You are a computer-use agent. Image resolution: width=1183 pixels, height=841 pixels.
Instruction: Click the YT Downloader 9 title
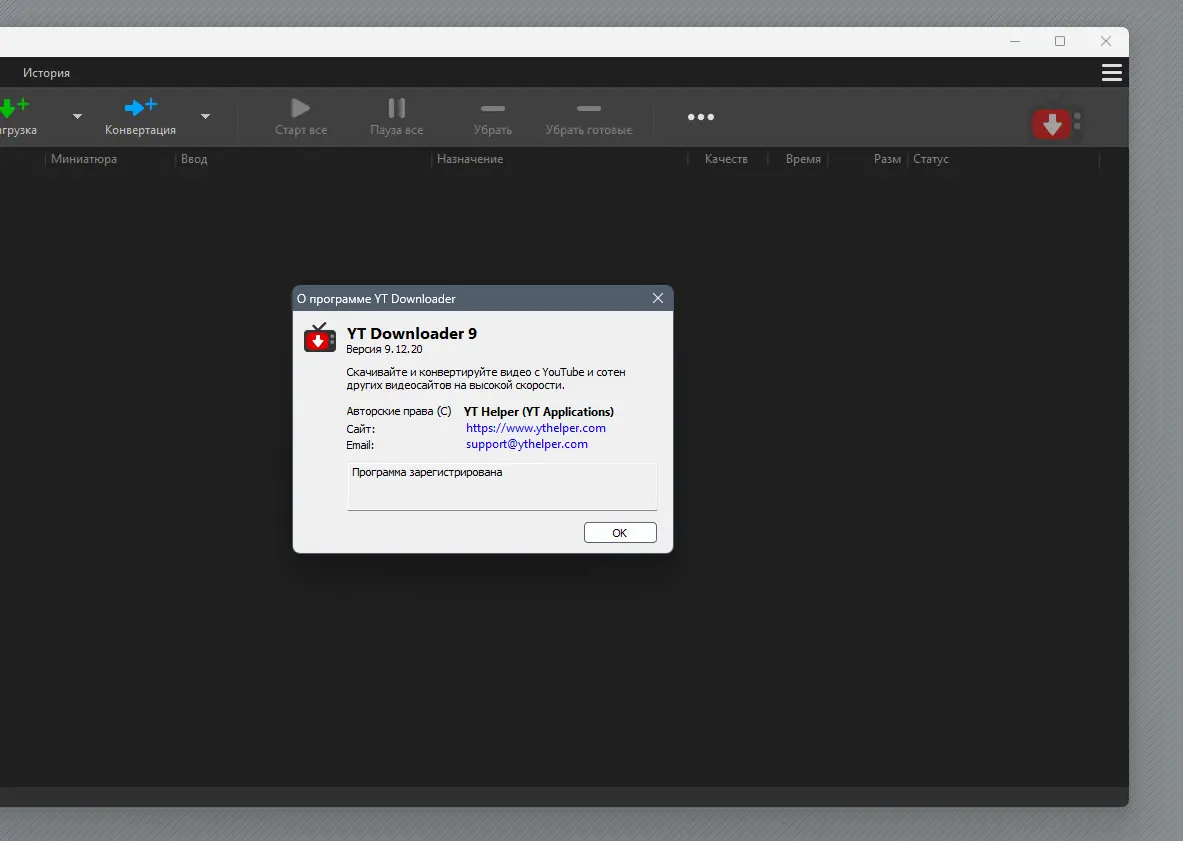click(412, 333)
